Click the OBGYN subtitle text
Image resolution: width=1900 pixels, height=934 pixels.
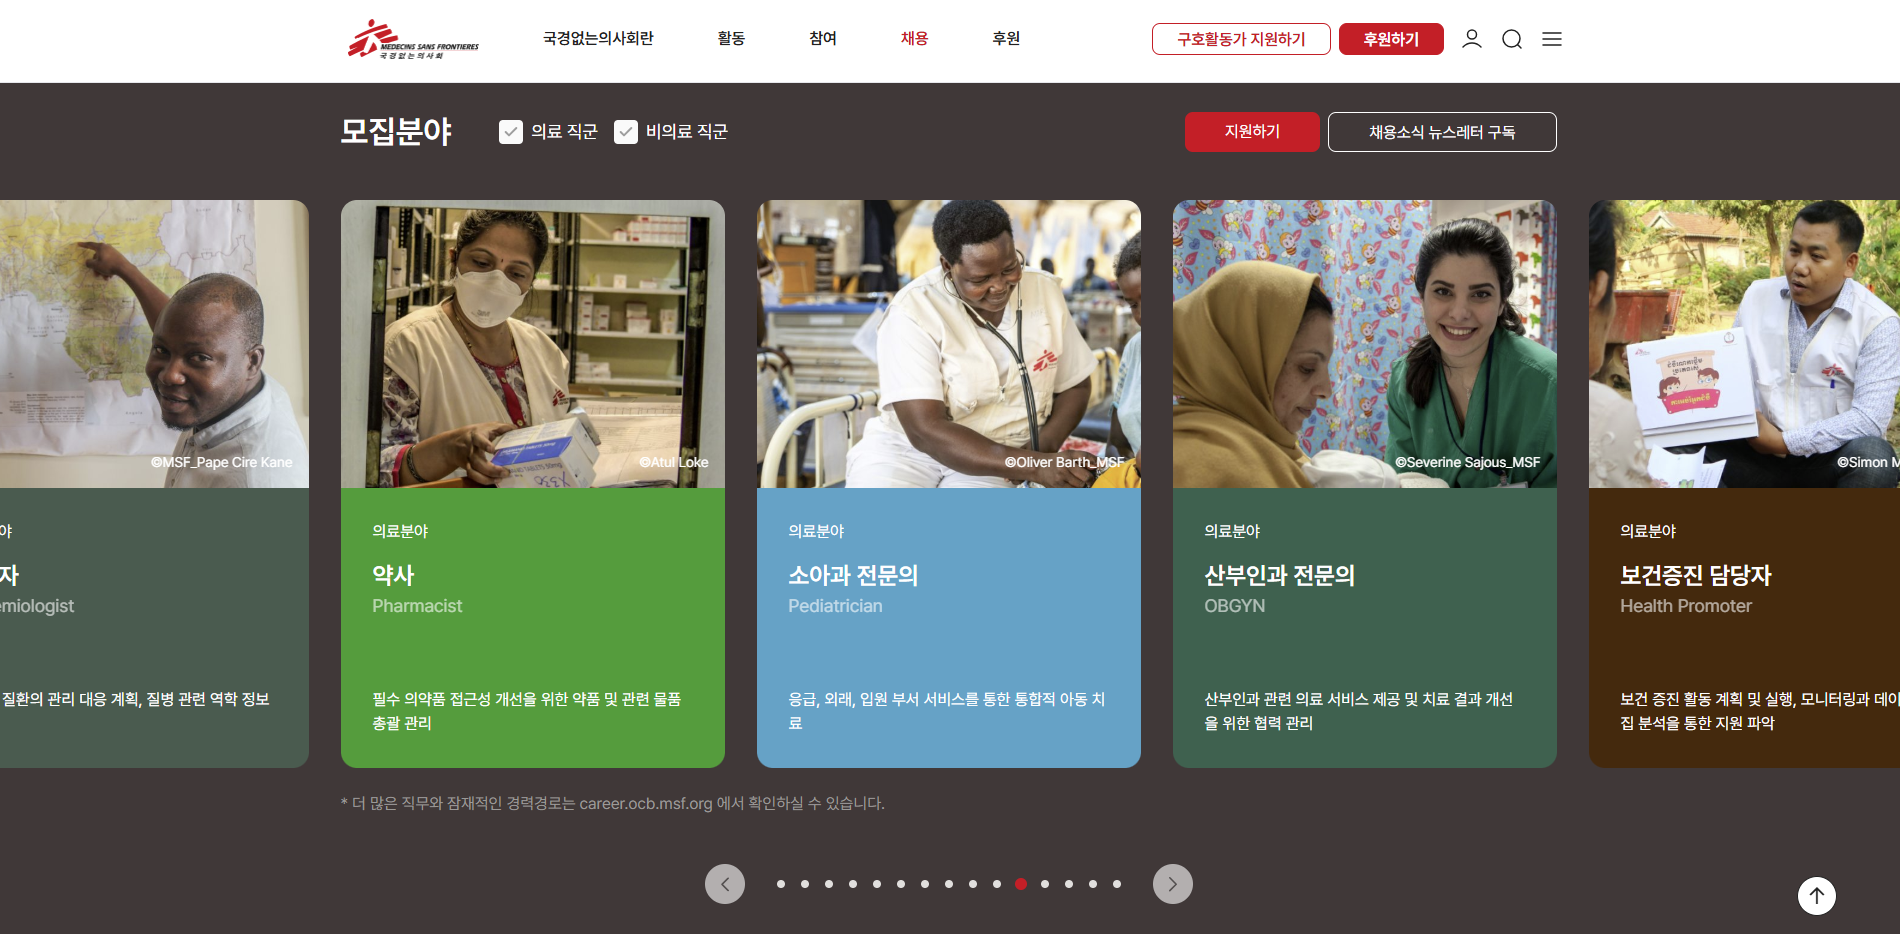1235,606
